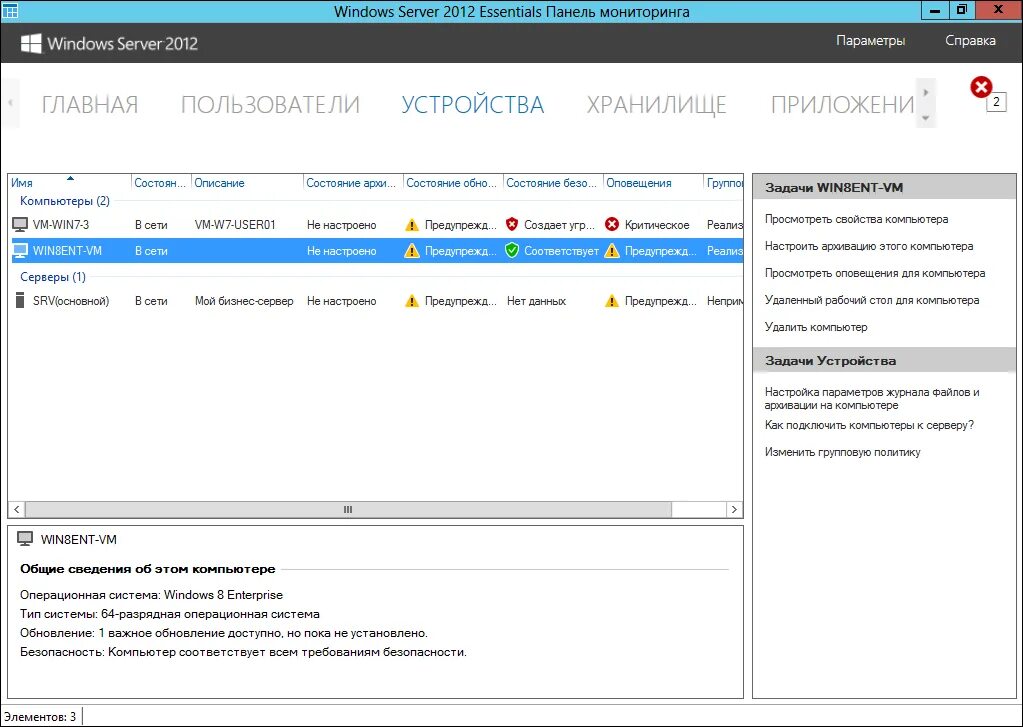Click the horizontal scrollbar thumb
1023x727 pixels.
coord(348,510)
